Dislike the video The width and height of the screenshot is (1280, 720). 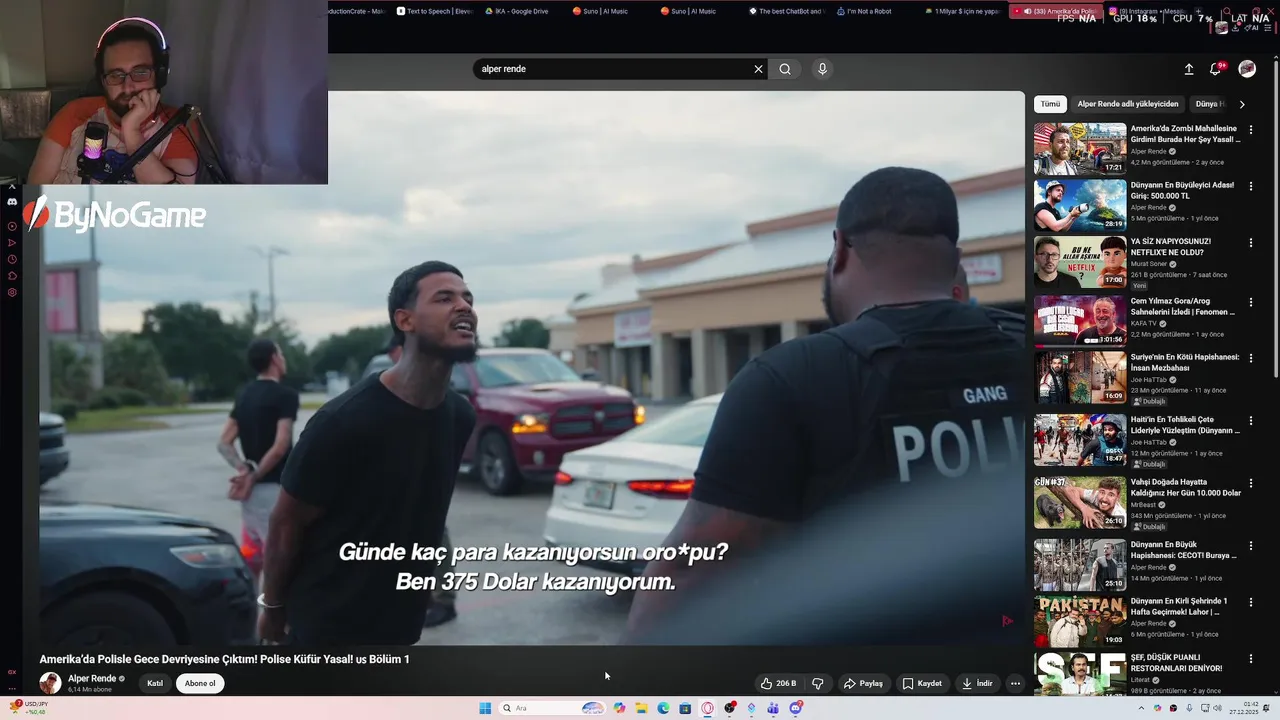(x=818, y=683)
